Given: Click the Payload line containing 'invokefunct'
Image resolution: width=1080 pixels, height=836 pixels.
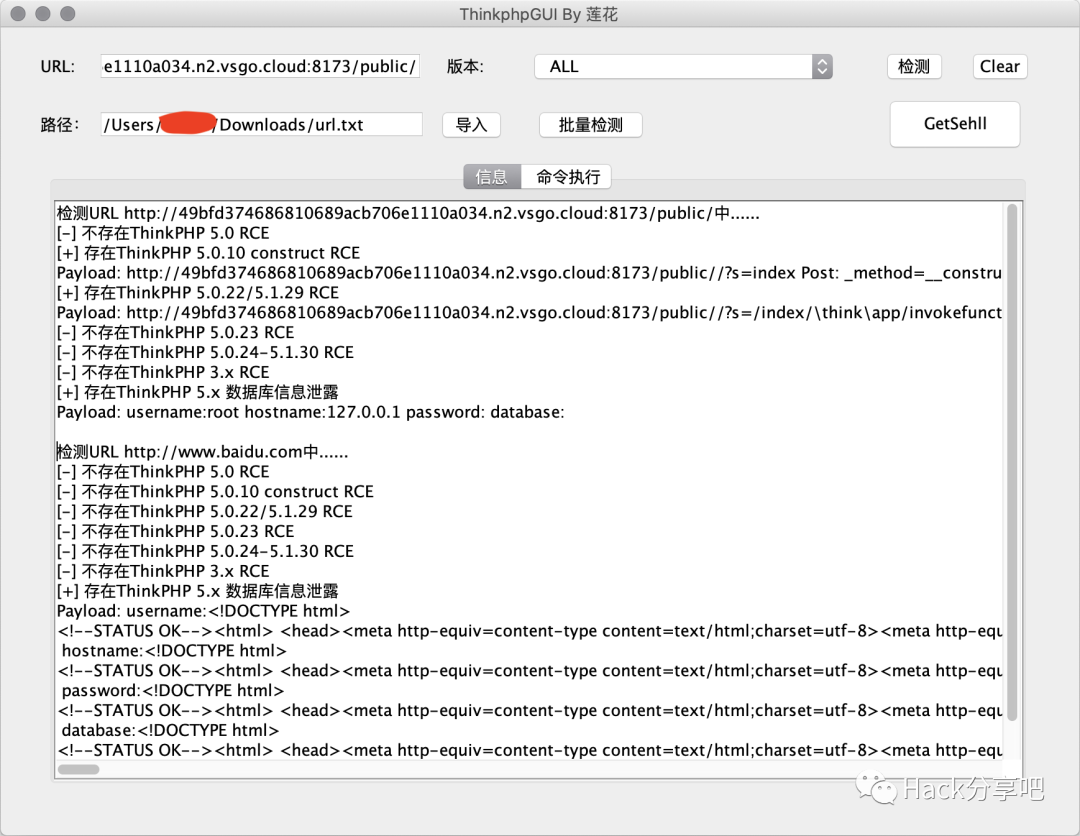Looking at the screenshot, I should pos(528,313).
